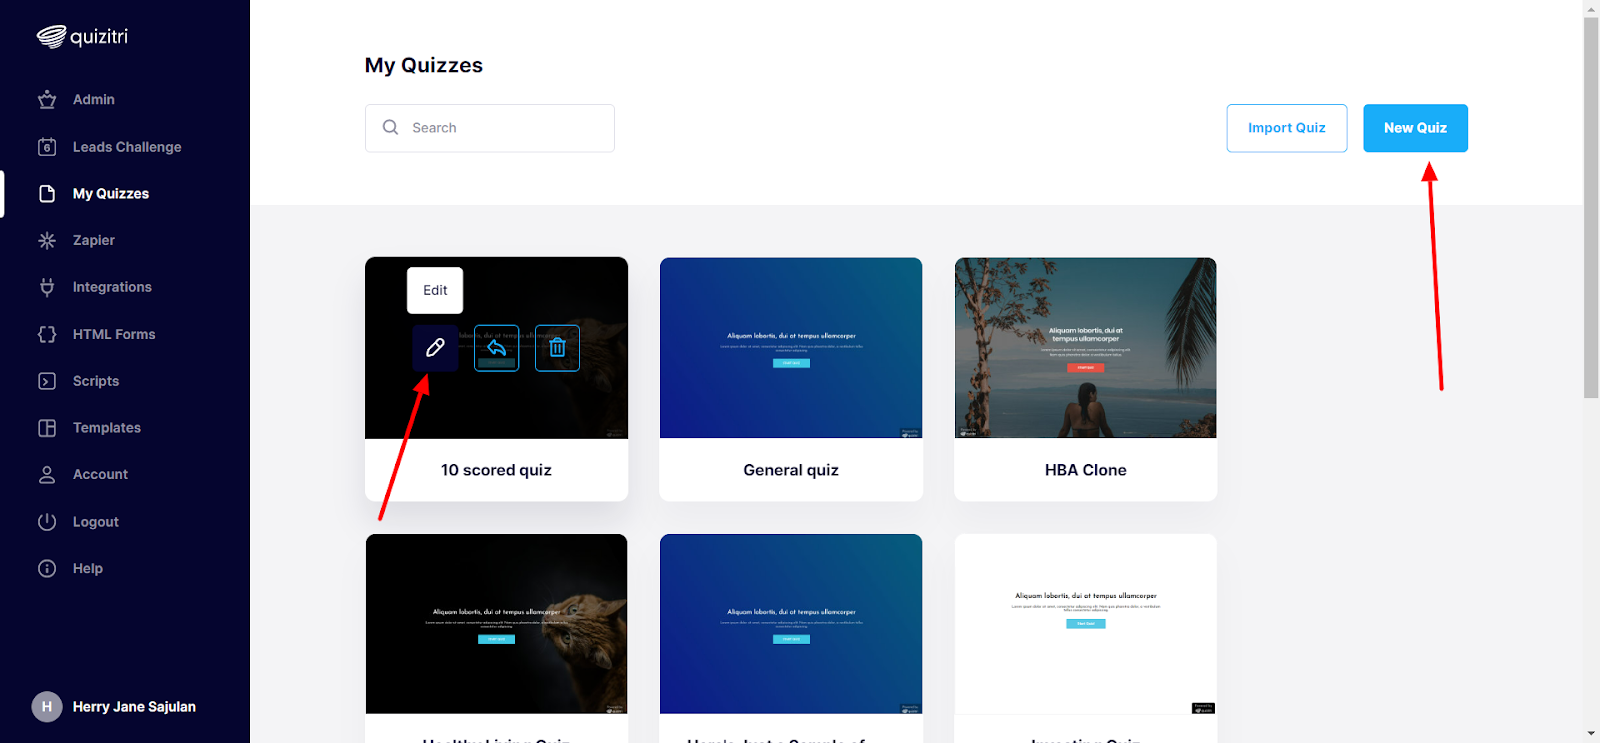Click the Herry Jane Sajulan username
Image resolution: width=1600 pixels, height=743 pixels.
pyautogui.click(x=134, y=707)
